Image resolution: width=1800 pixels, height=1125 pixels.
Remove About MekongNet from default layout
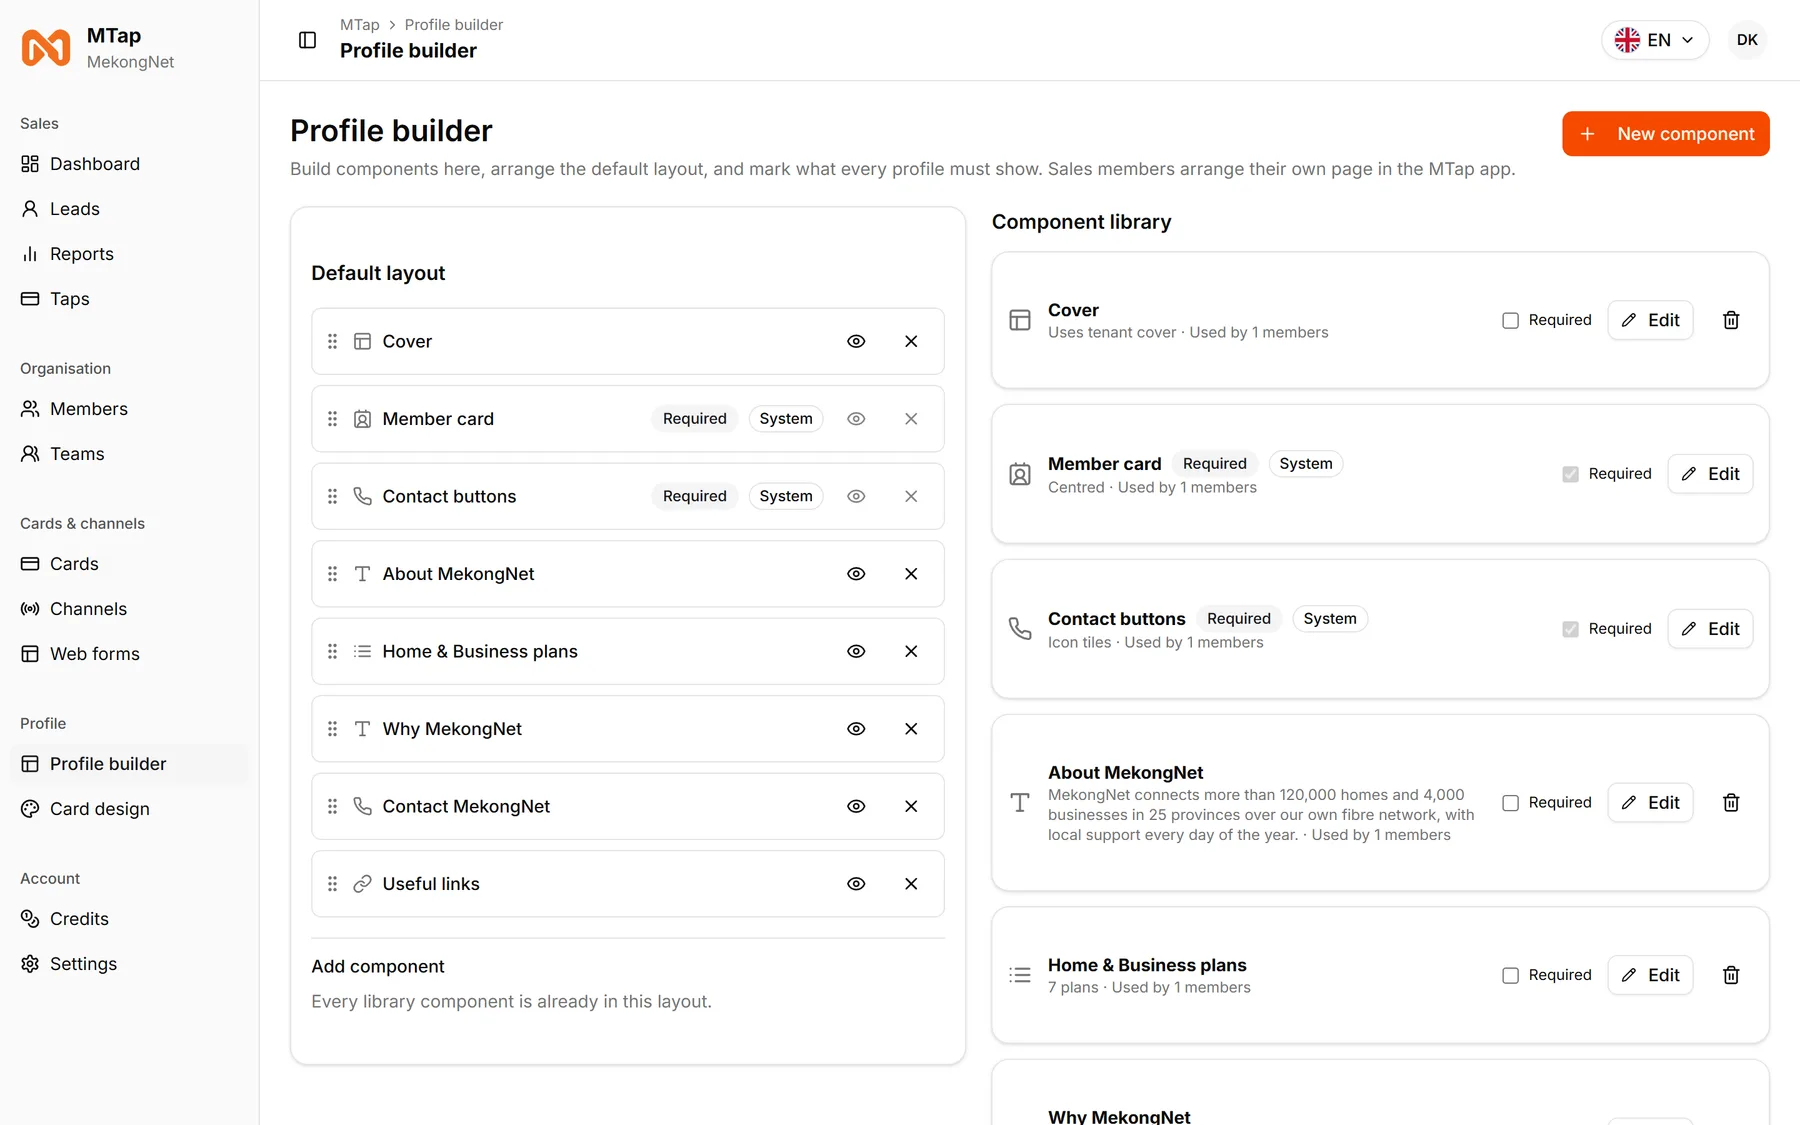(911, 574)
